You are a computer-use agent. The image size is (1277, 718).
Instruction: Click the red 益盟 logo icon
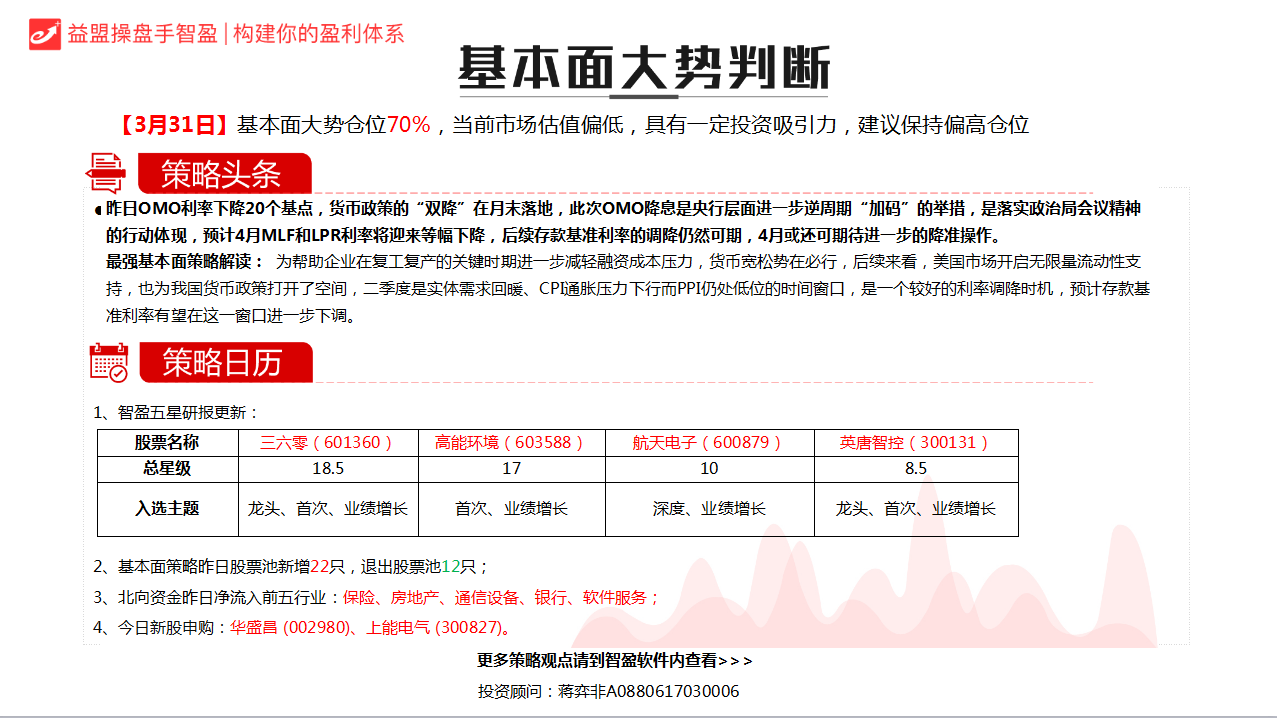45,33
